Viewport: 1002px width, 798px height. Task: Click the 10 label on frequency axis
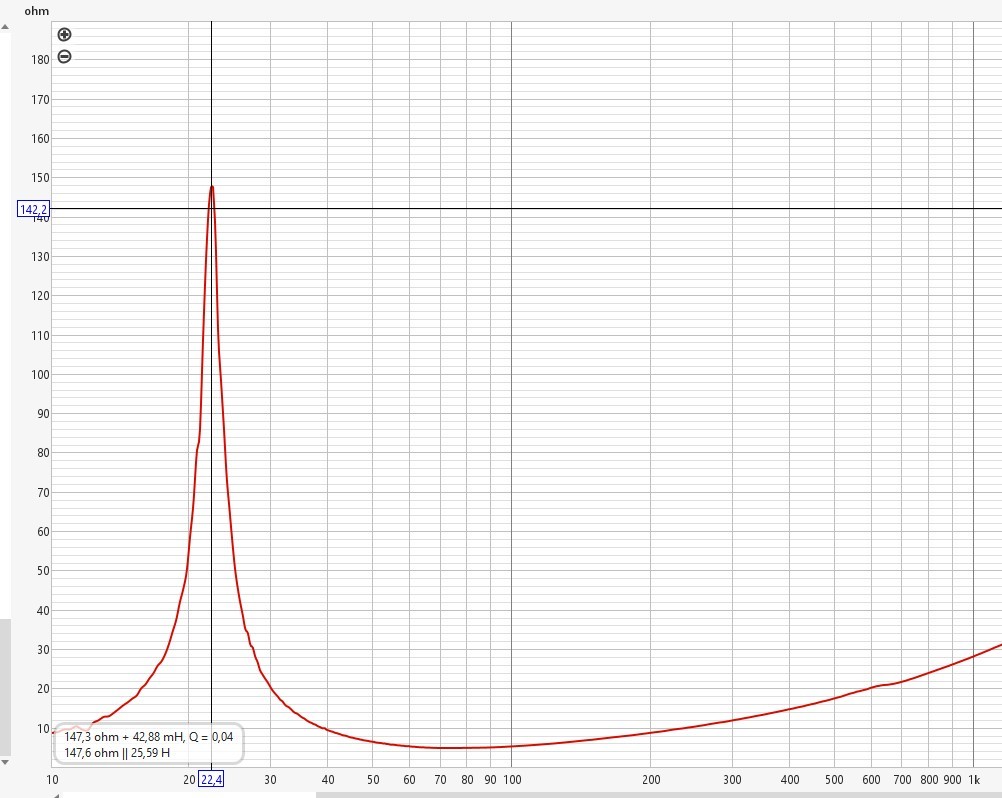tap(52, 780)
